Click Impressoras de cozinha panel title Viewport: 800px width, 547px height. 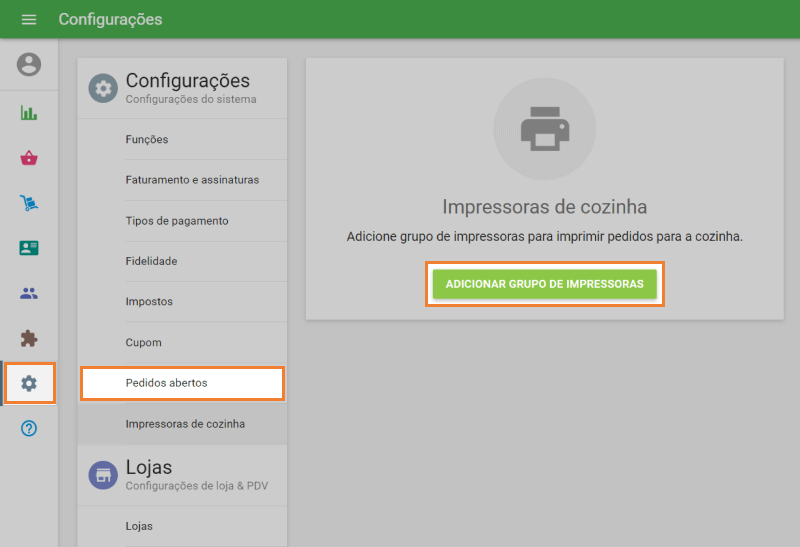[544, 207]
